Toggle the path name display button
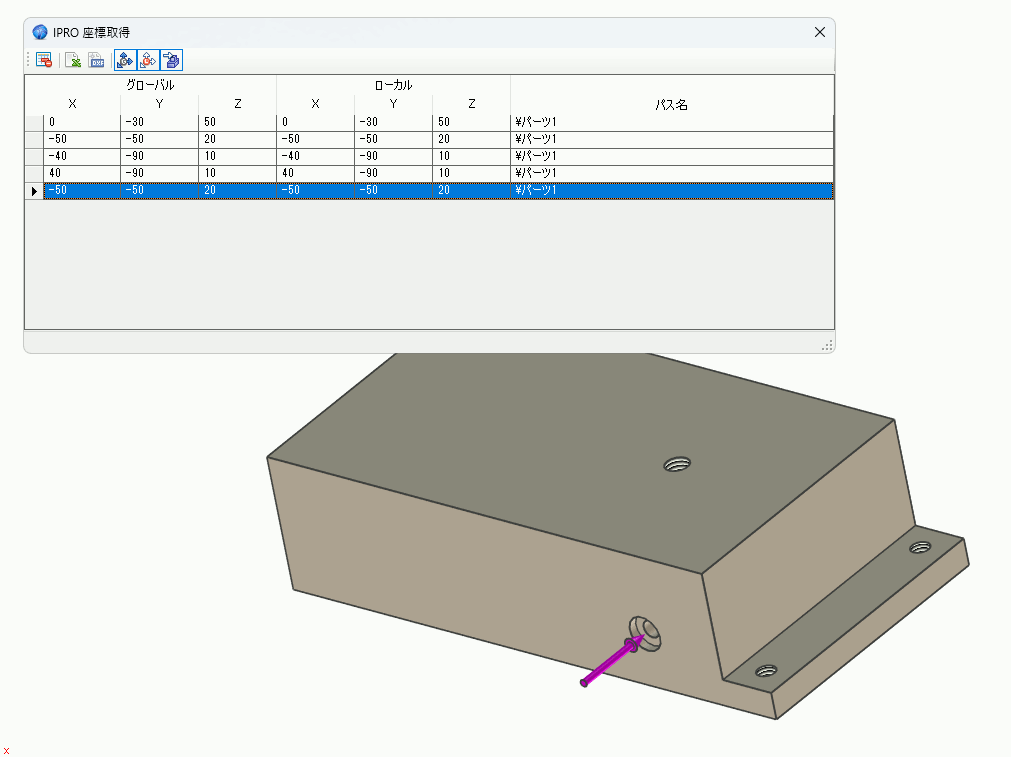 171,60
